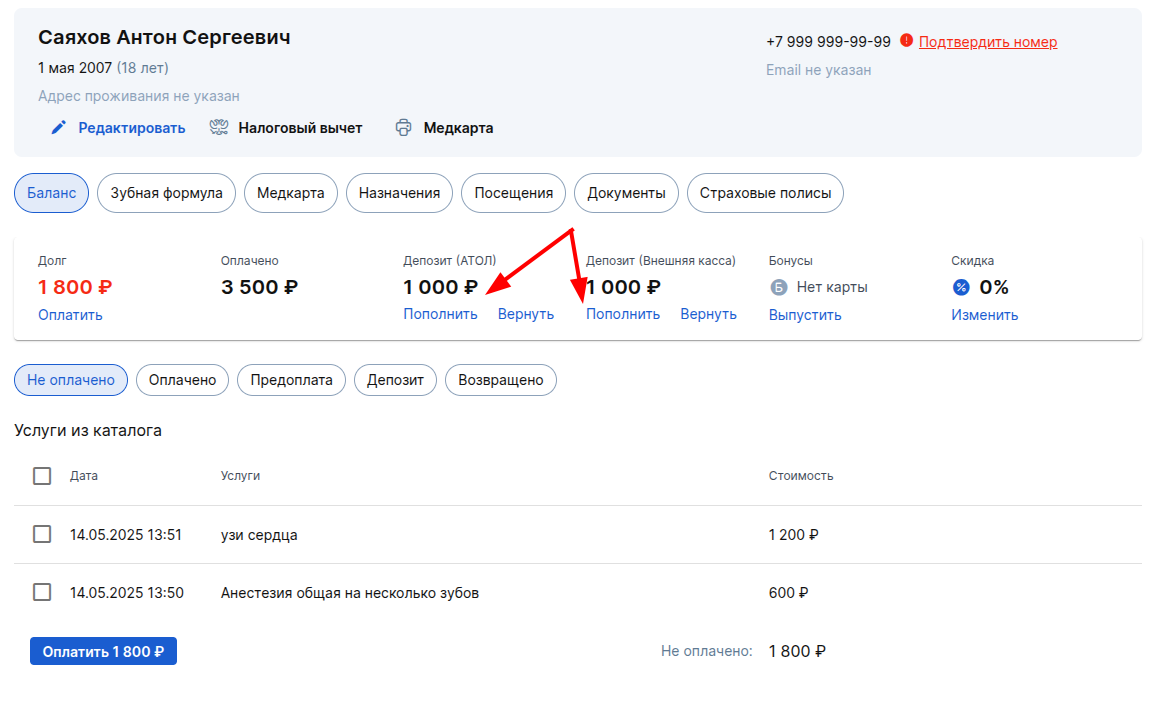Click the date 14.05.2025 13:51
The image size is (1156, 715).
pos(126,535)
